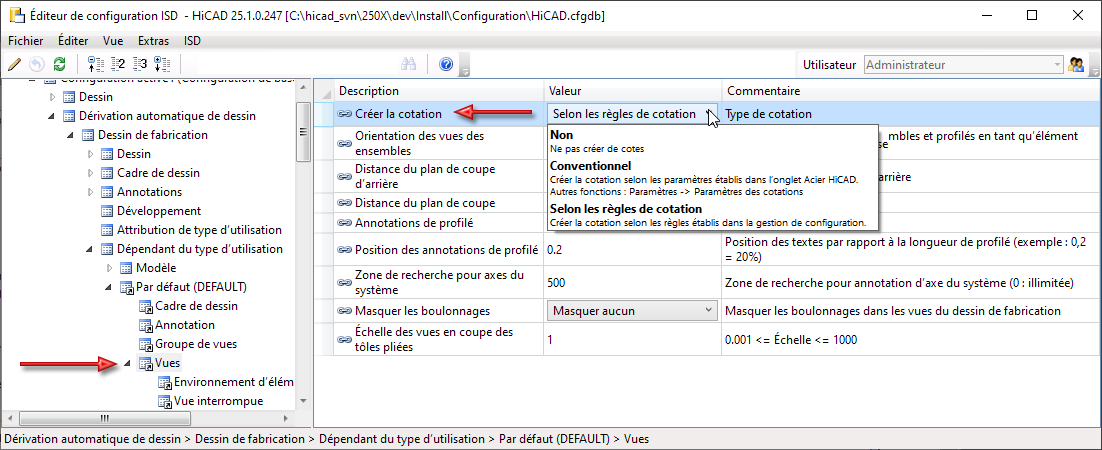
Task: Choose Selon les règles de cotation in the open list
Action: point(713,216)
